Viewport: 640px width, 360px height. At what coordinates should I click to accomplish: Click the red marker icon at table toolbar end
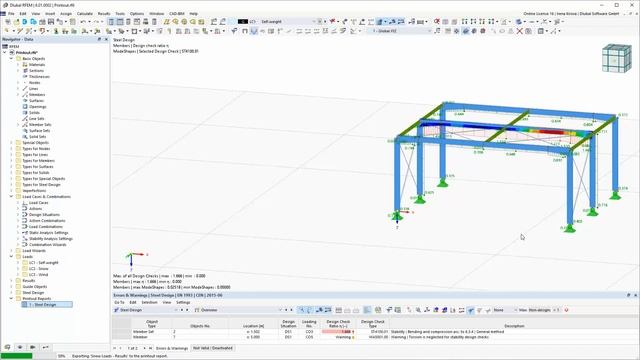point(567,310)
